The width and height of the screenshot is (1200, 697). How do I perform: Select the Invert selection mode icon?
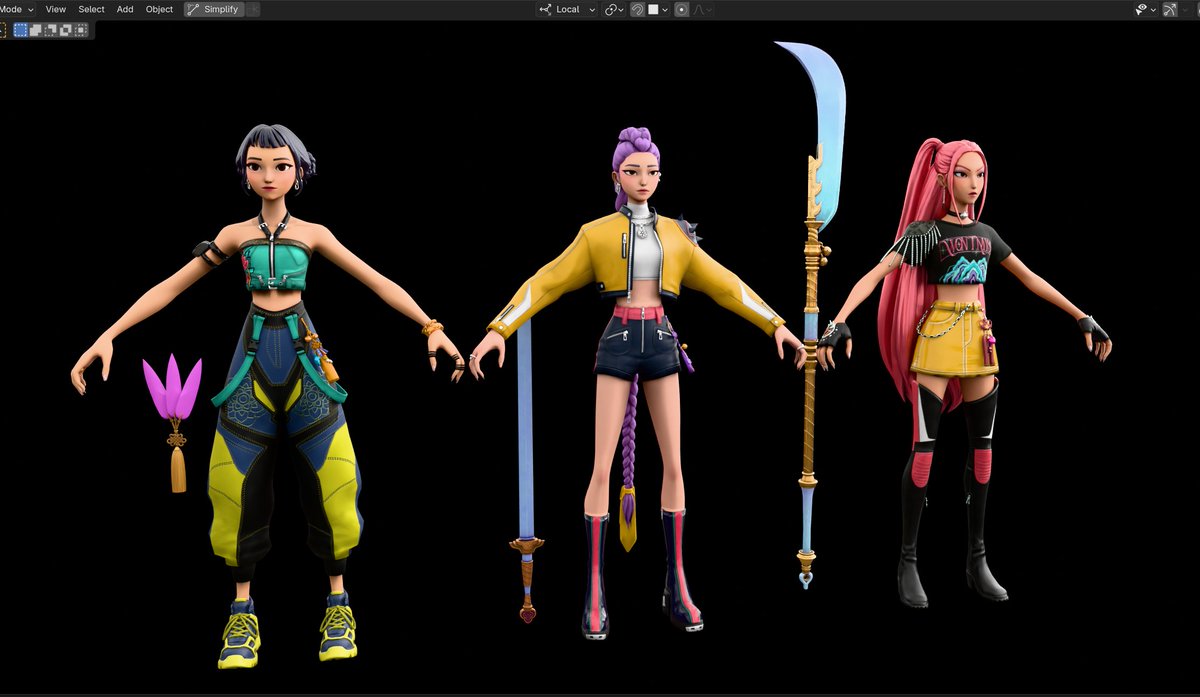[x=65, y=30]
